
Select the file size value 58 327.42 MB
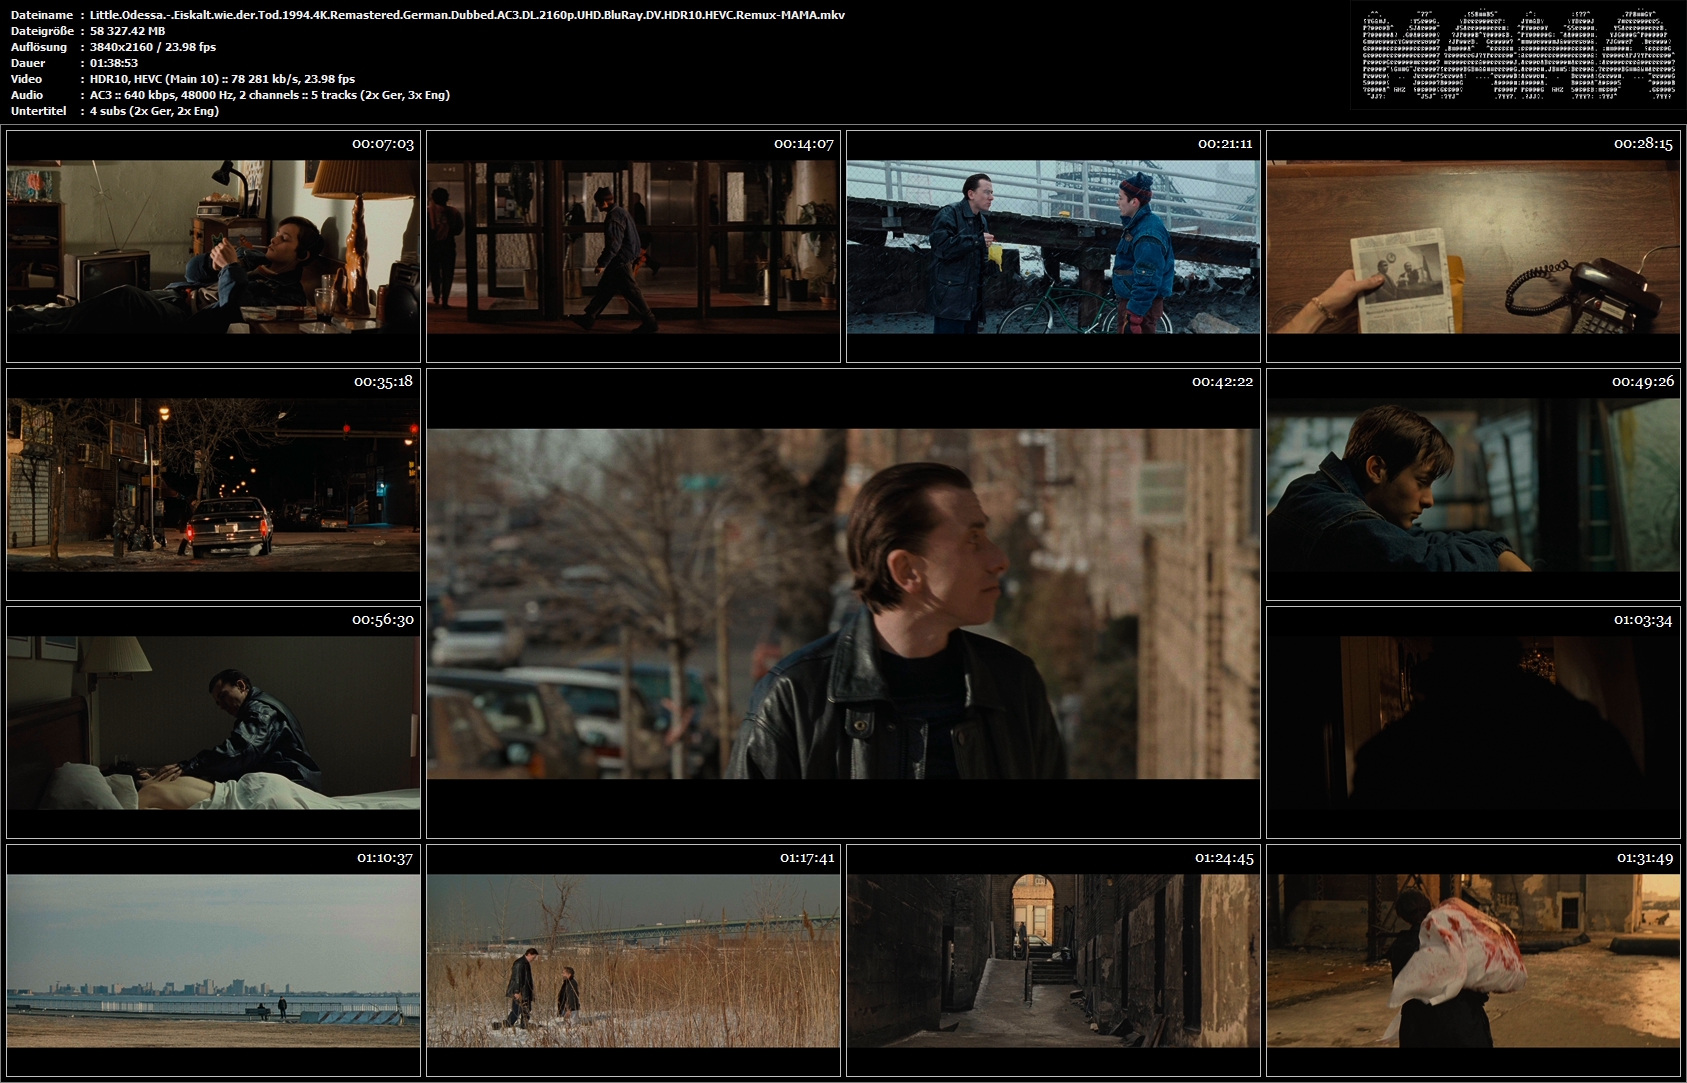pyautogui.click(x=128, y=31)
